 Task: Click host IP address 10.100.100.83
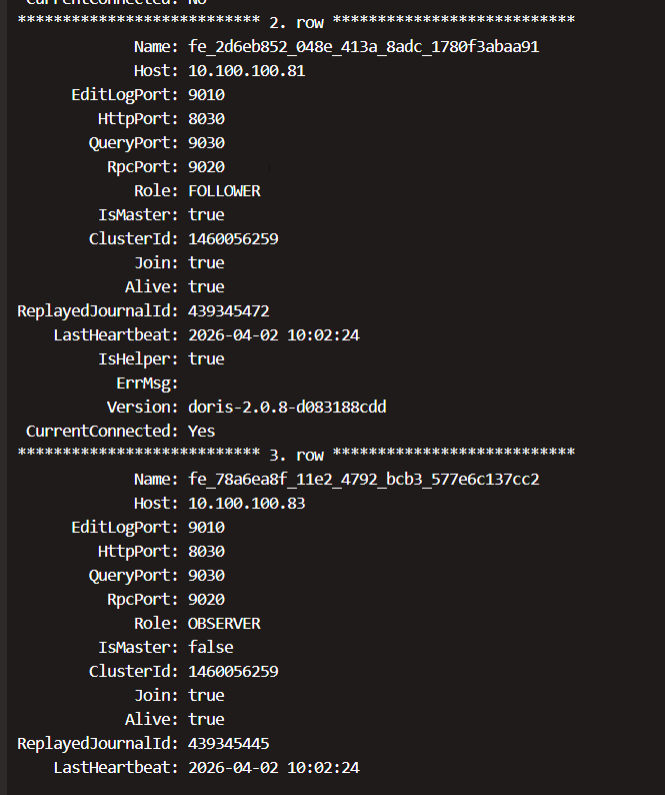click(x=246, y=503)
